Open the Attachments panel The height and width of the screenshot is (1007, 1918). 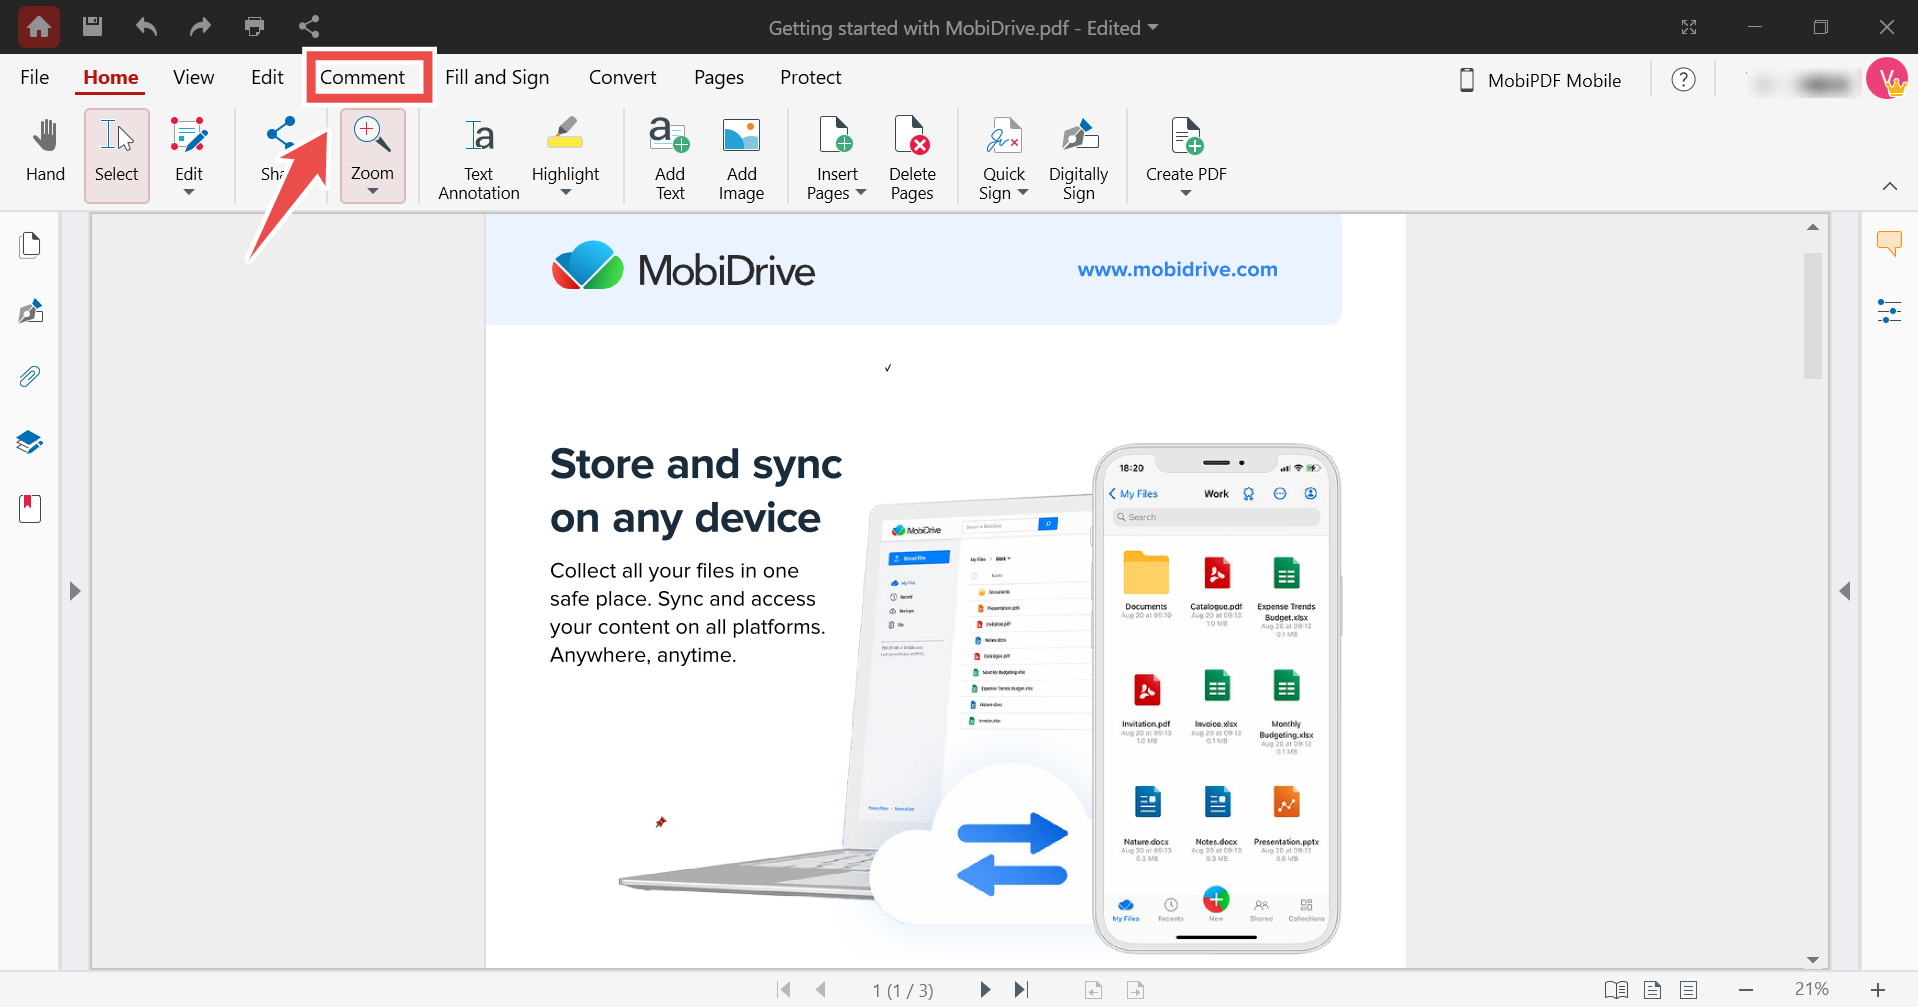(x=29, y=376)
